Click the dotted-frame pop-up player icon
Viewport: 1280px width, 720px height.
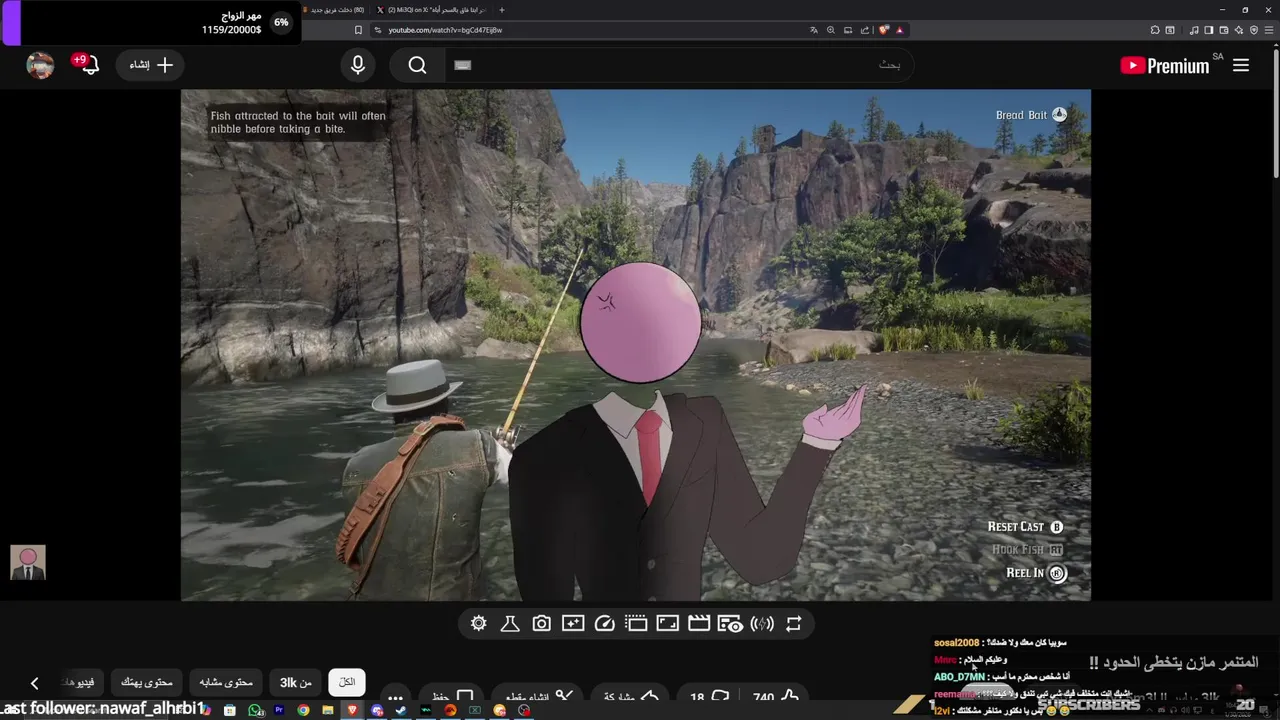(x=636, y=623)
